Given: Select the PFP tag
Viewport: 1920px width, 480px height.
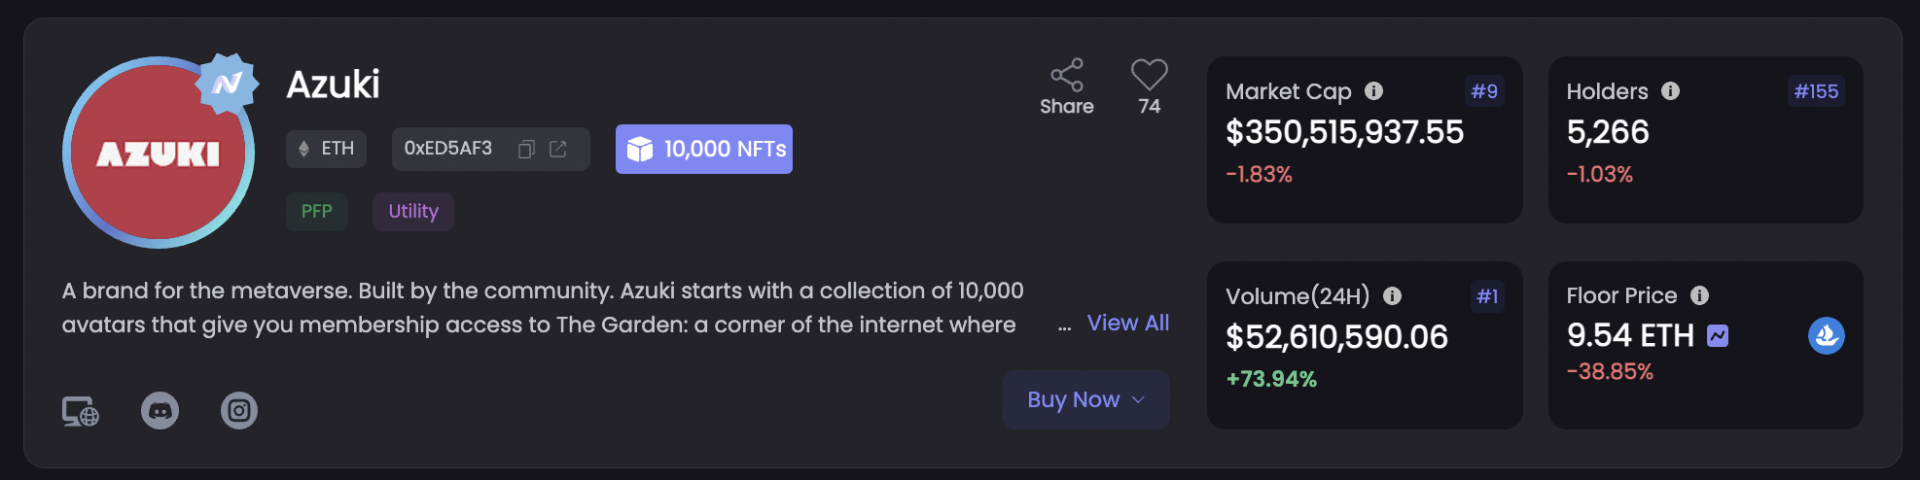Looking at the screenshot, I should pyautogui.click(x=317, y=212).
